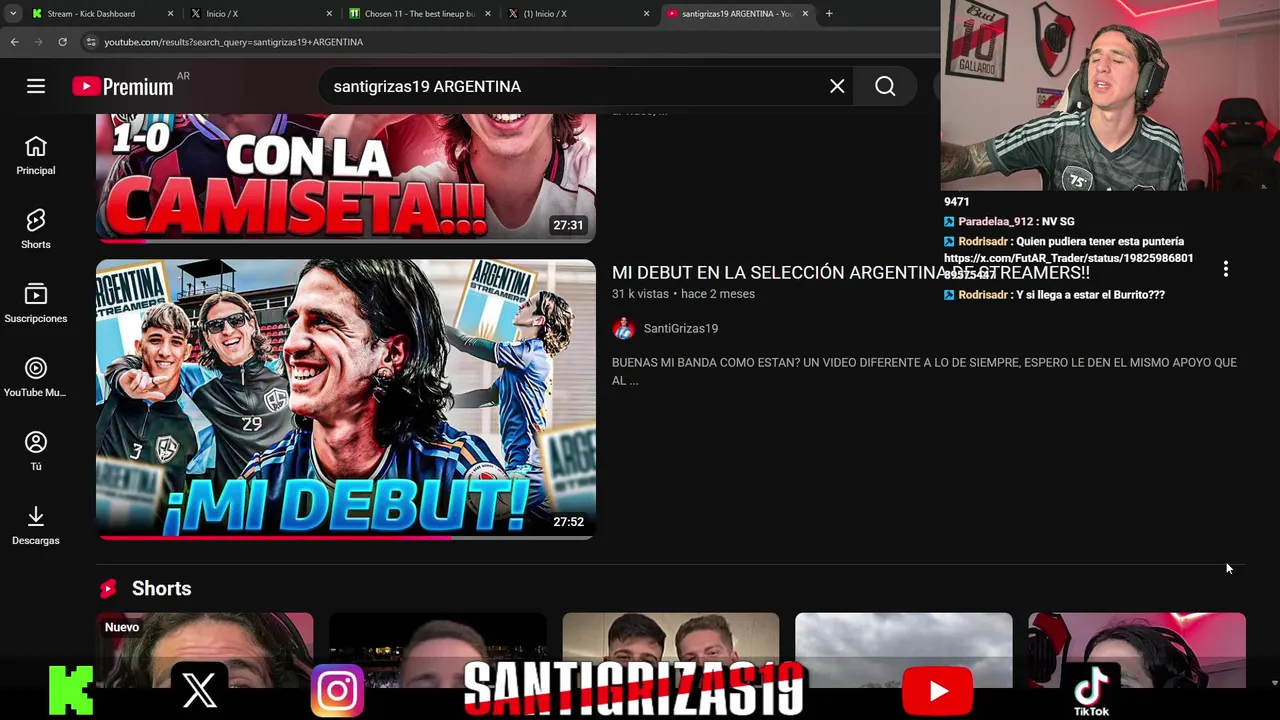Close the Chosen 11 tab

tap(488, 14)
